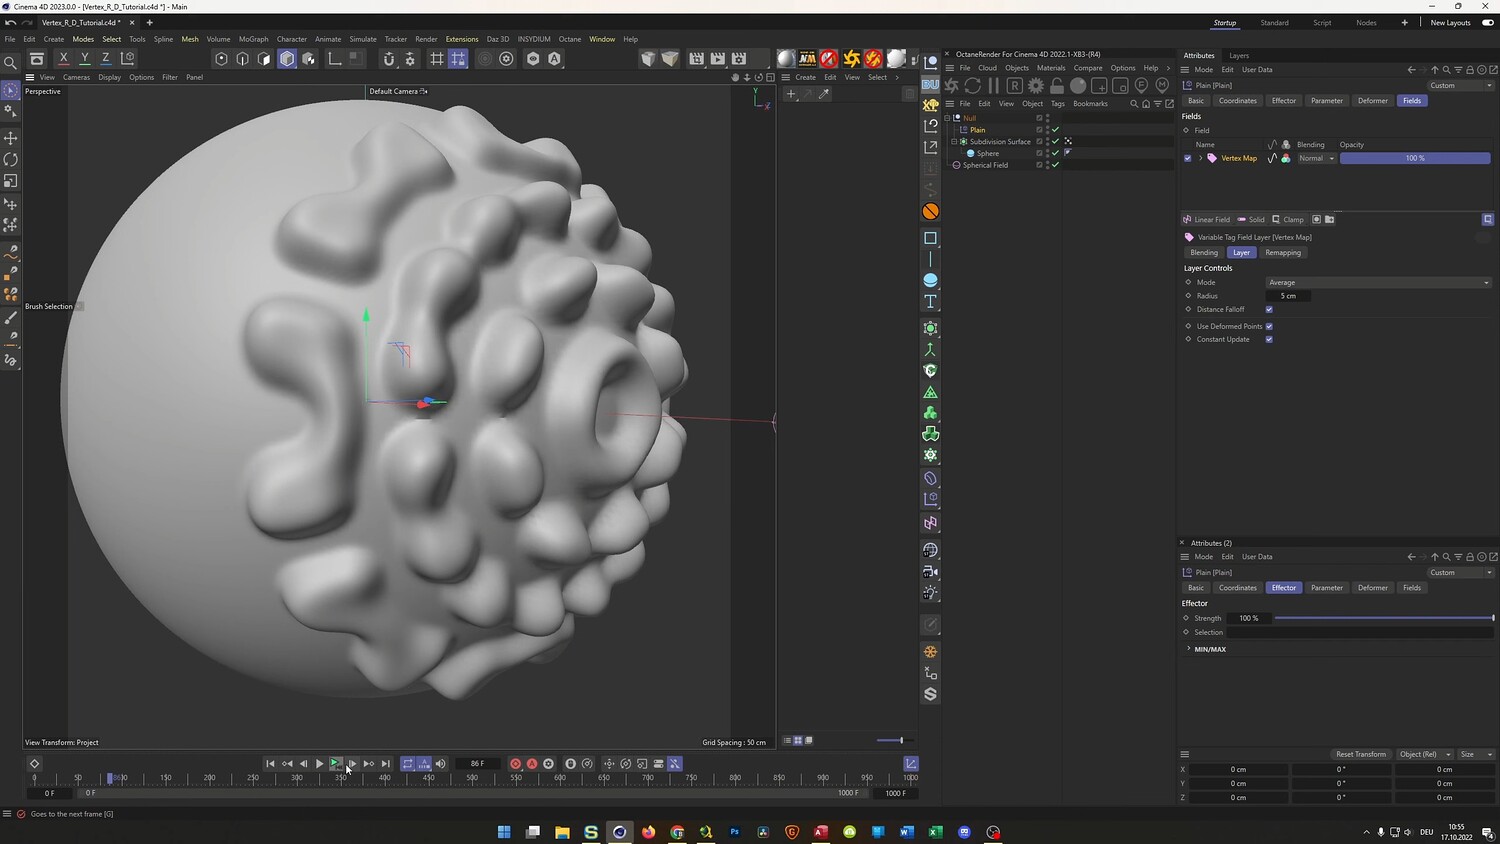Open the Deformer tab in upper Attributes panel
1500x844 pixels.
(1373, 101)
